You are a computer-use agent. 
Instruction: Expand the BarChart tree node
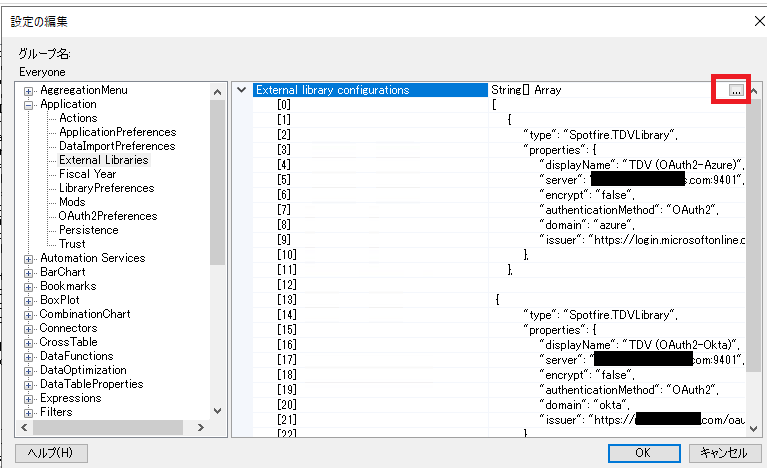coord(28,273)
